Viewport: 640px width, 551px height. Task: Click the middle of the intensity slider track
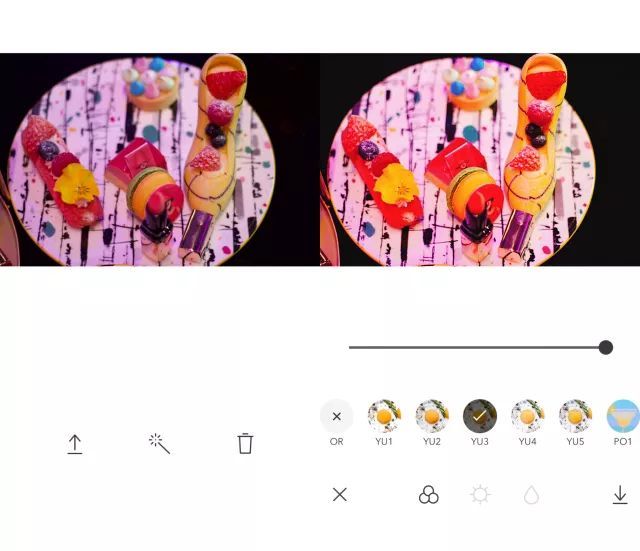477,347
